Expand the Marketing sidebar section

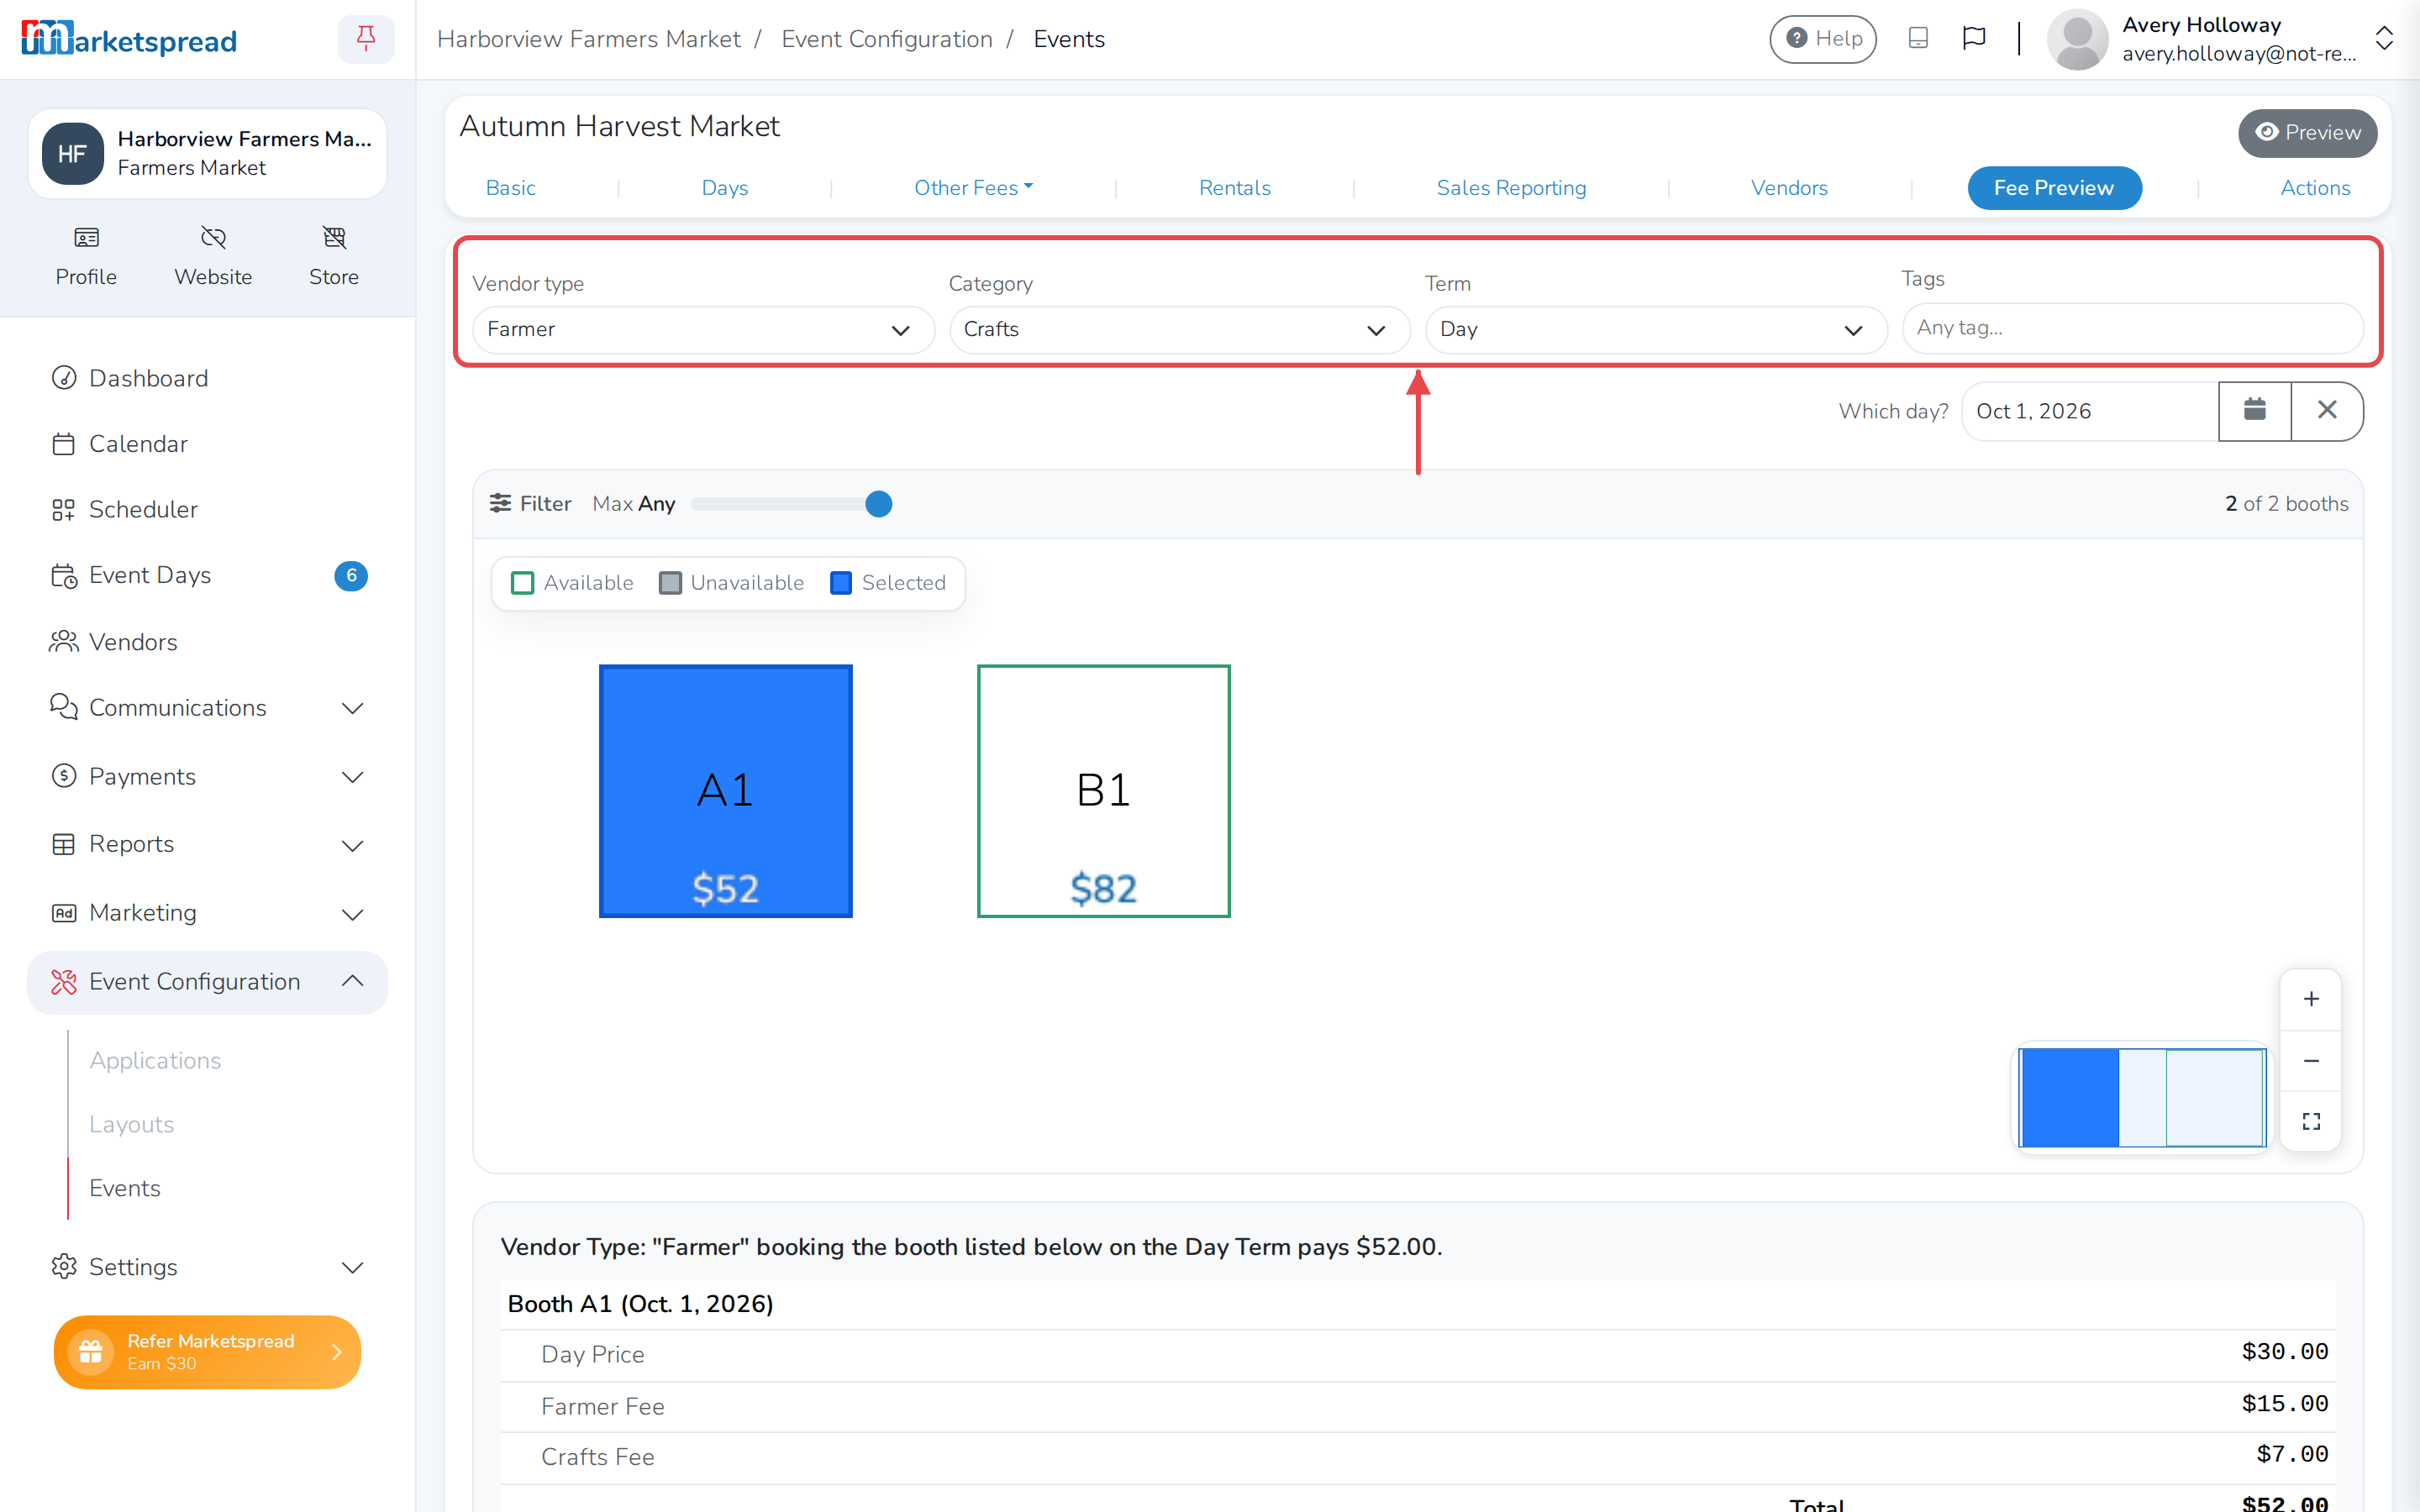click(x=207, y=913)
